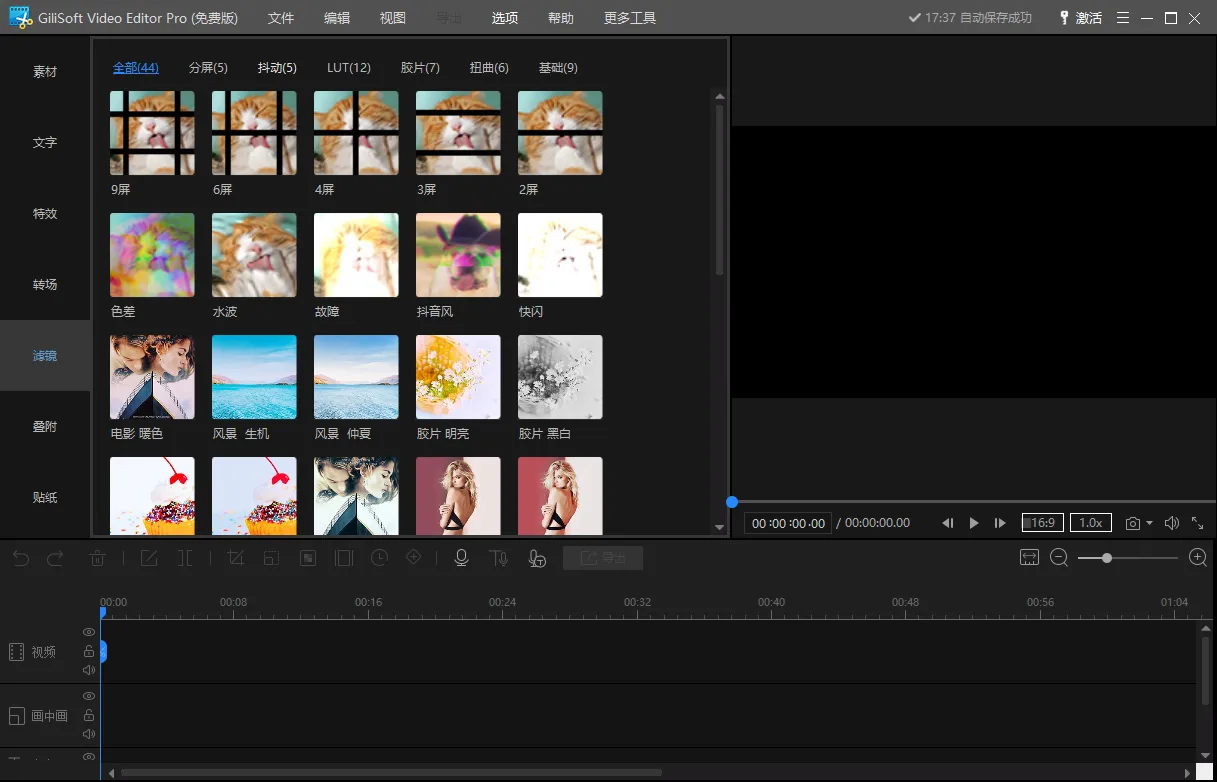Open the 1.0x playback speed selector
This screenshot has height=782, width=1217.
[1090, 523]
